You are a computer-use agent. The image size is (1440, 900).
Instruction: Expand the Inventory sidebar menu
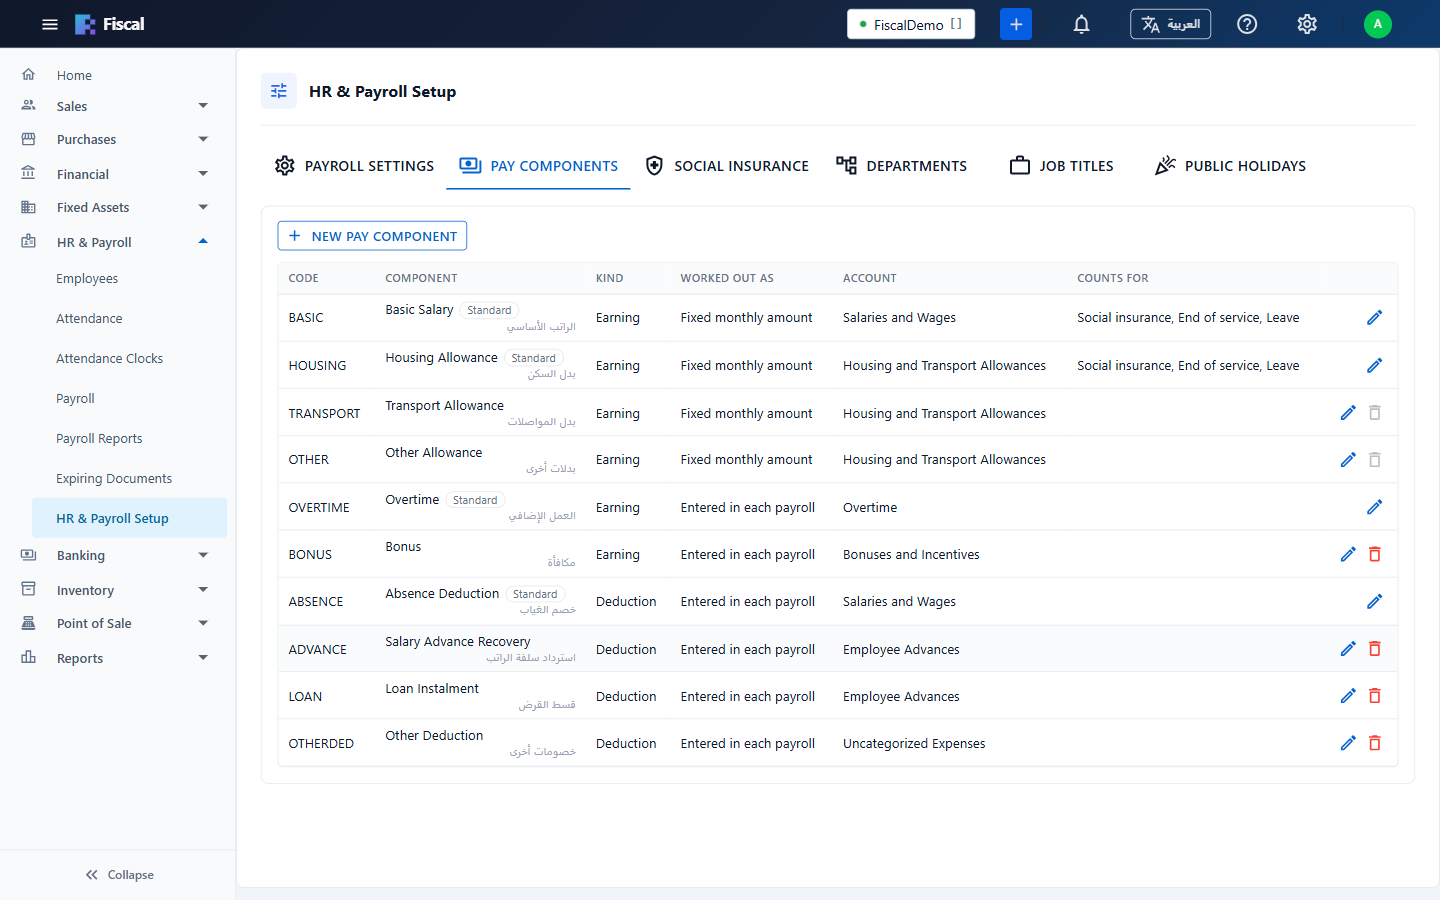pyautogui.click(x=116, y=590)
